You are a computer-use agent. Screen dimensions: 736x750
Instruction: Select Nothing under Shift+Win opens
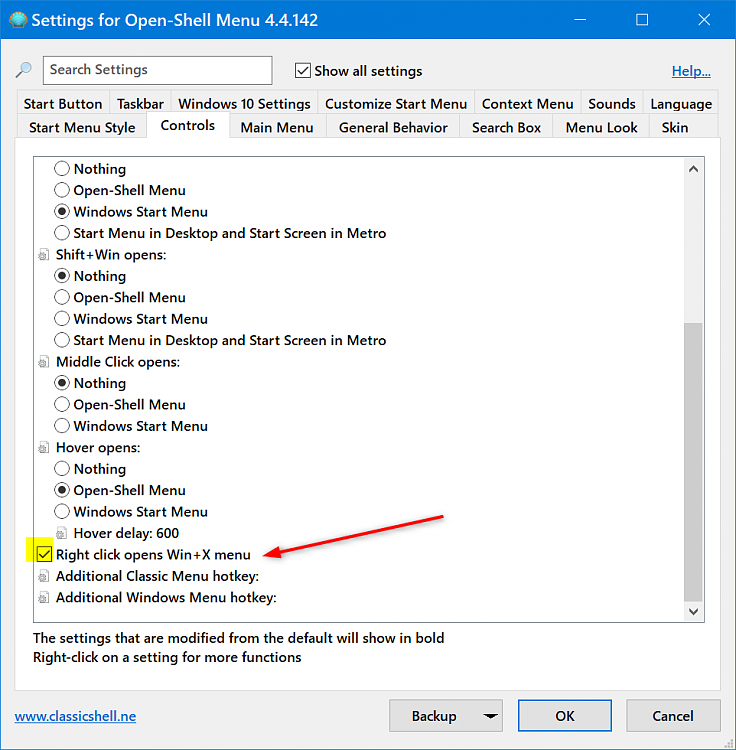(62, 276)
